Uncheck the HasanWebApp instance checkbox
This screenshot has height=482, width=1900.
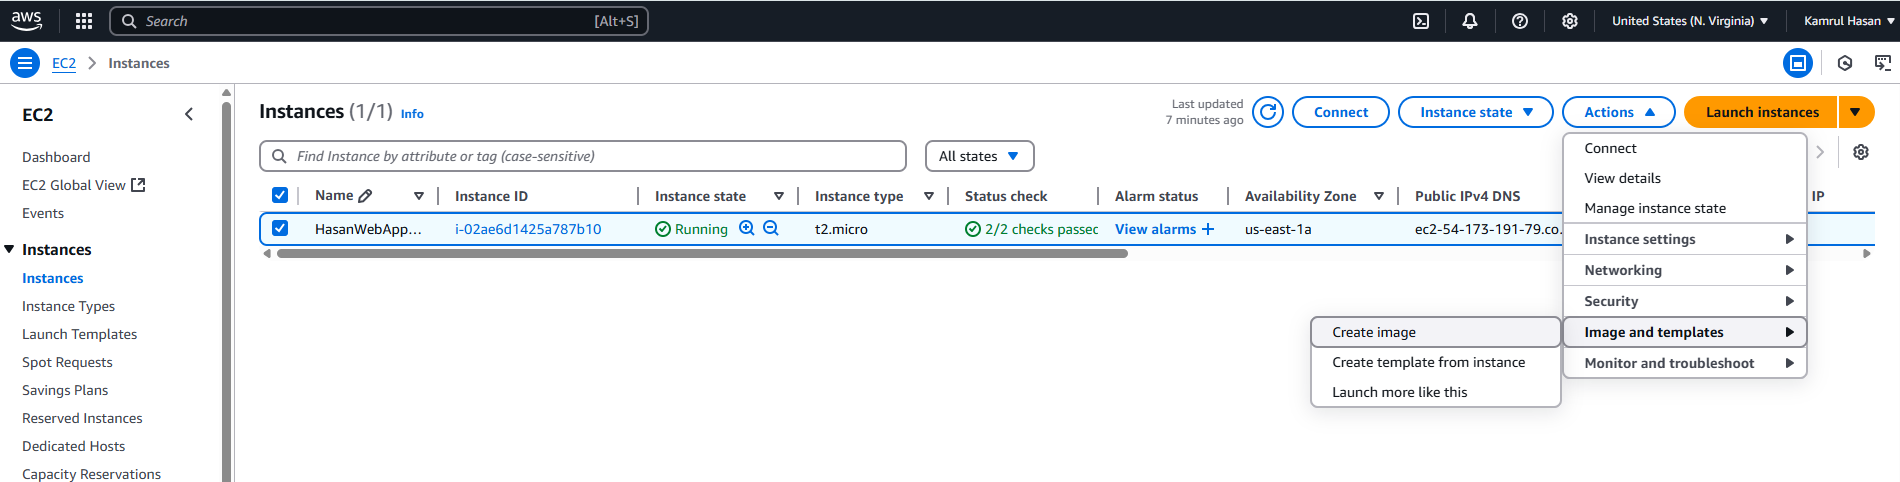pos(280,228)
